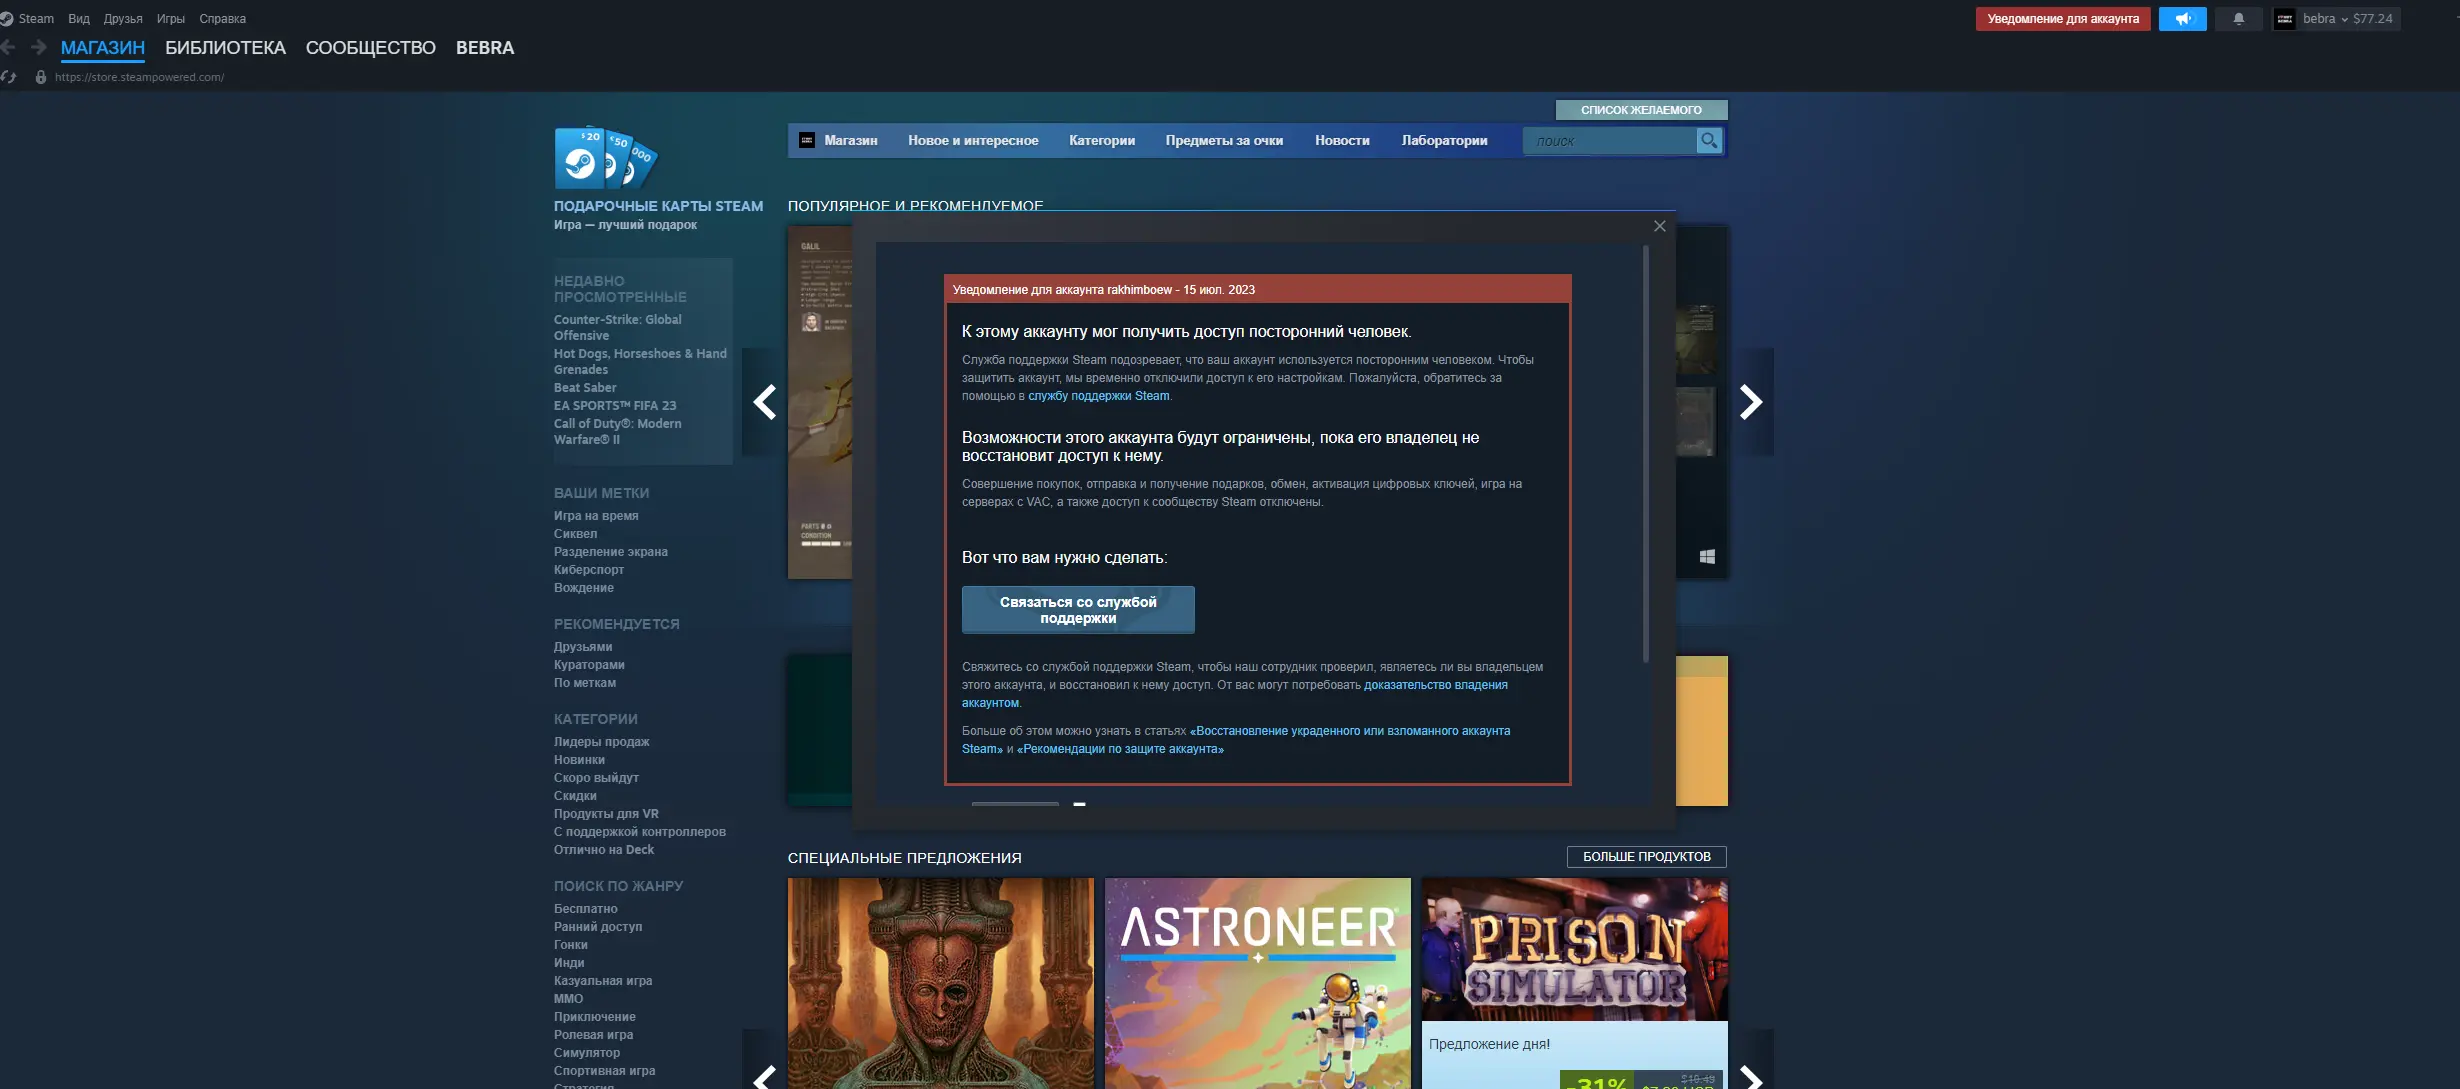
Task: Open Steam gift cards image
Action: tap(606, 158)
